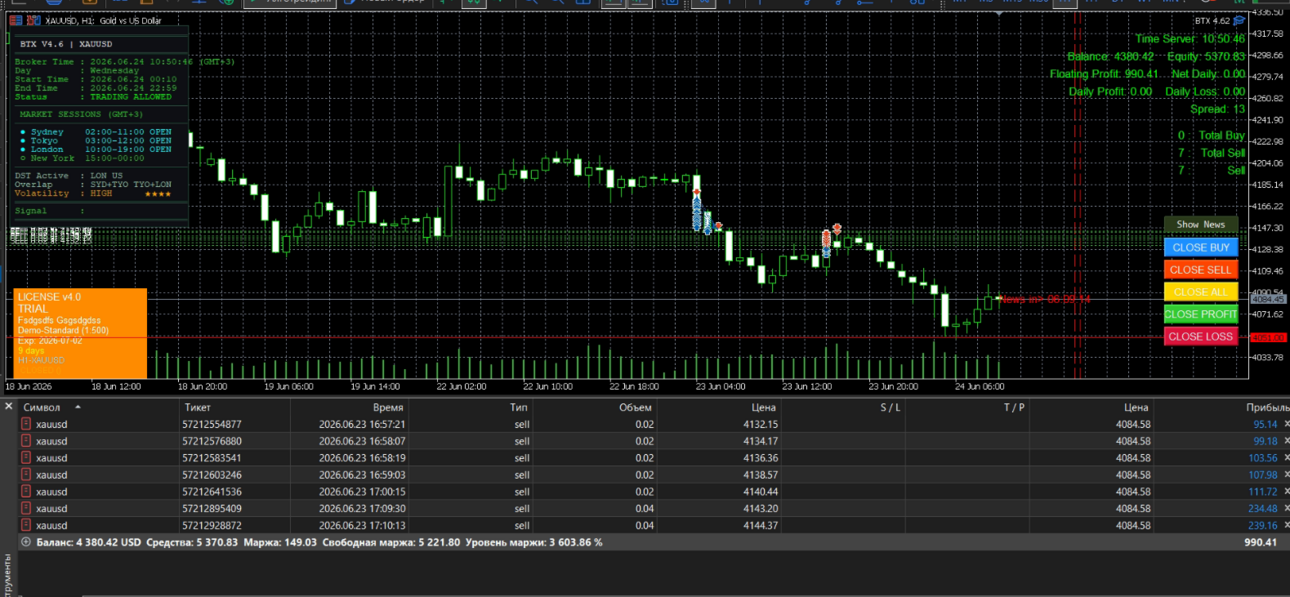Sort positions by Тип column
The height and width of the screenshot is (597, 1290).
[x=519, y=407]
